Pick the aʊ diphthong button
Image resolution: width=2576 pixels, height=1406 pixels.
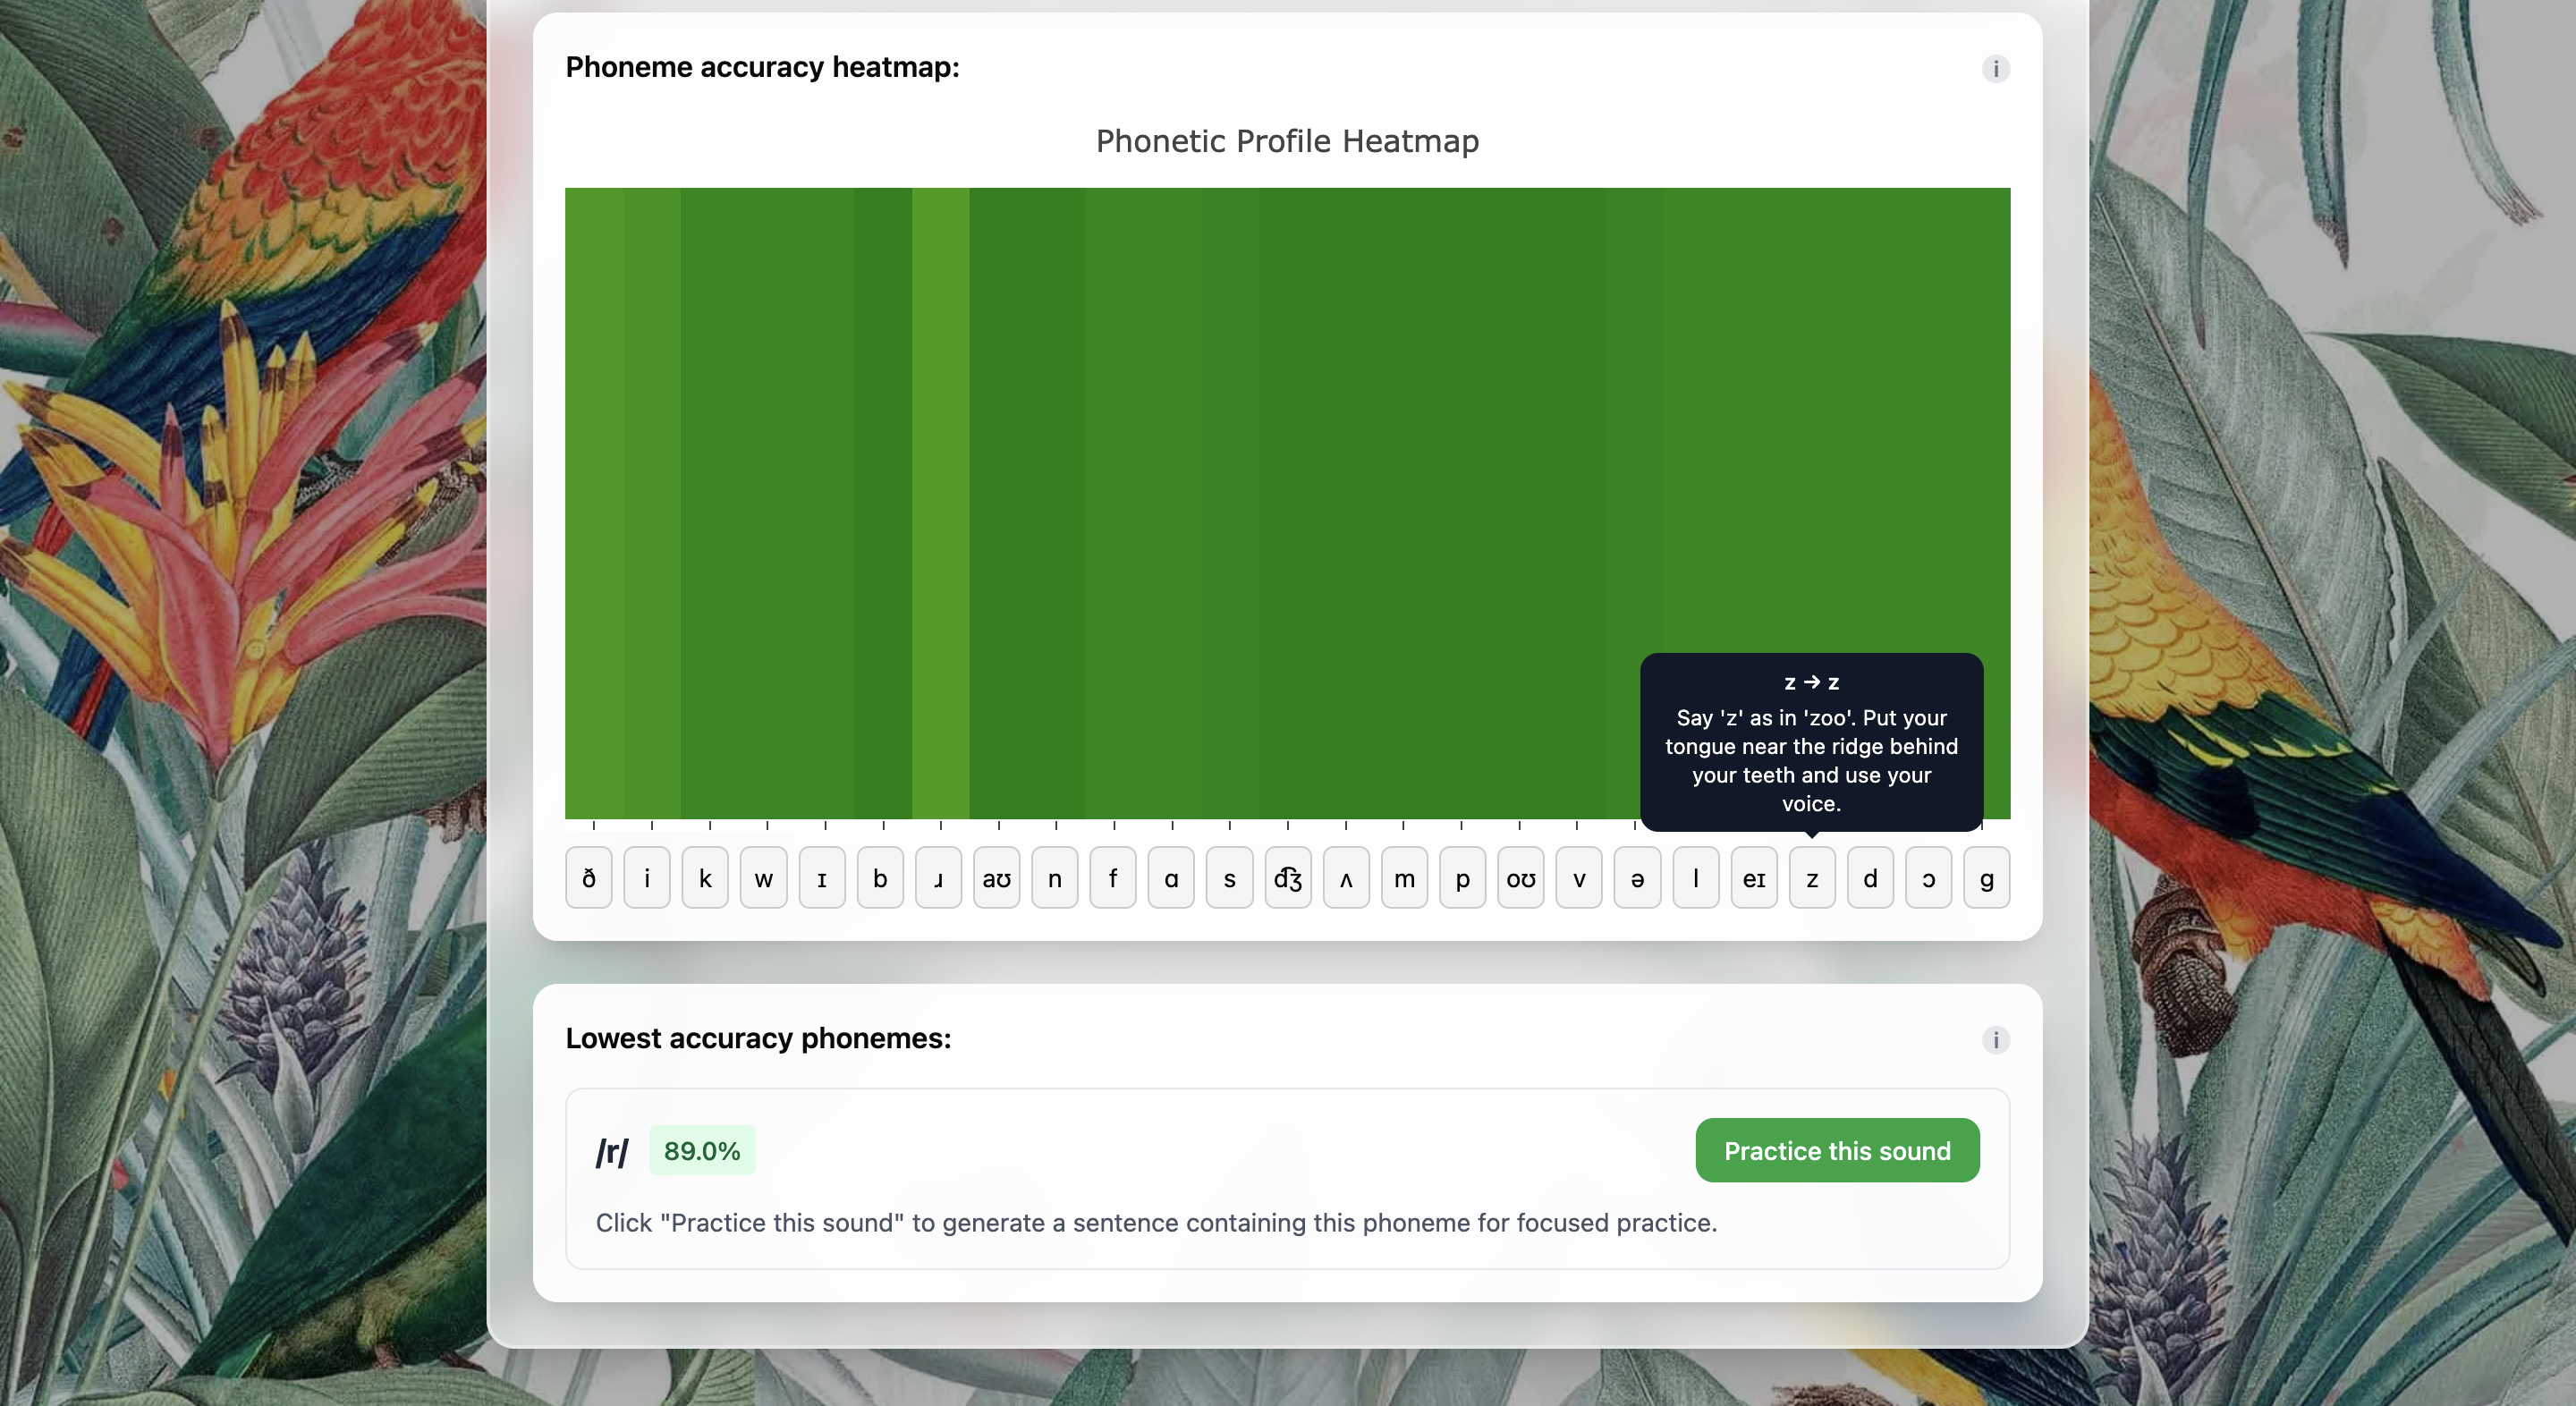point(996,878)
